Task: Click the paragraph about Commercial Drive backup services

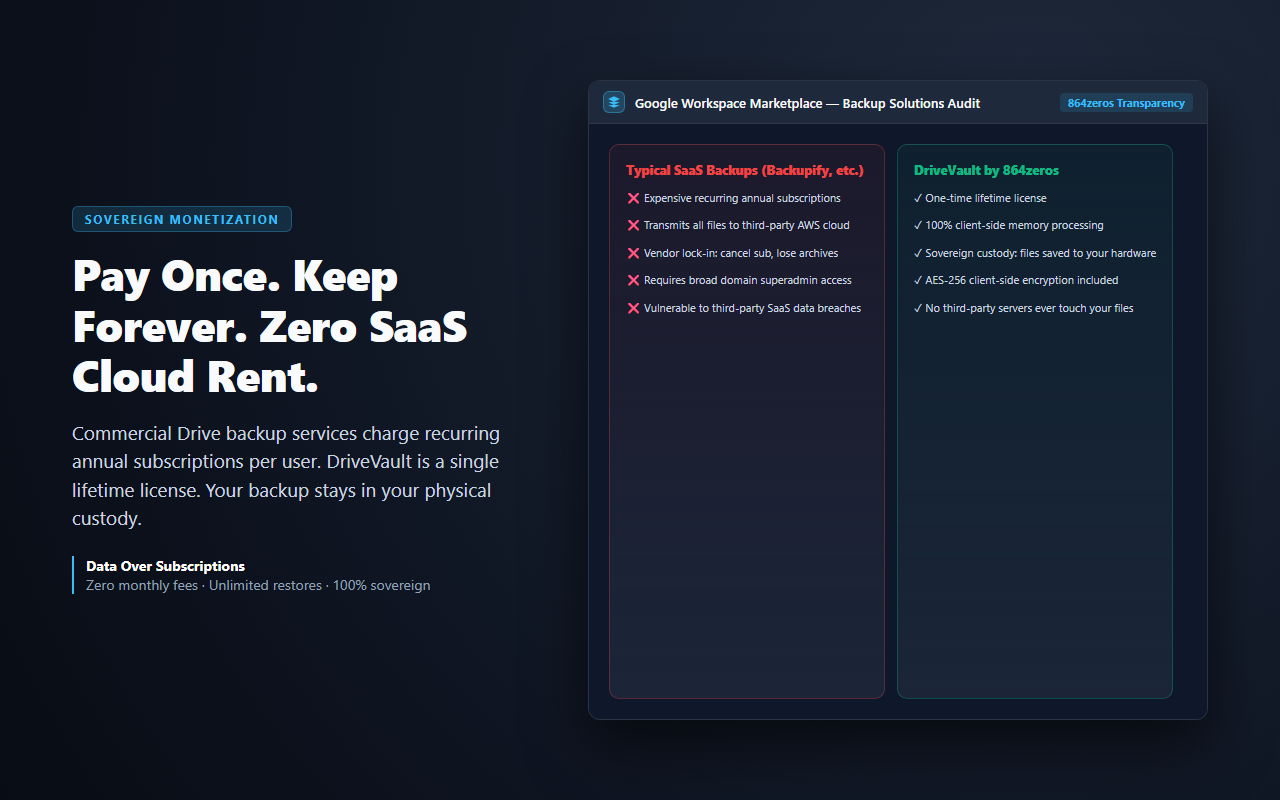Action: pos(286,477)
